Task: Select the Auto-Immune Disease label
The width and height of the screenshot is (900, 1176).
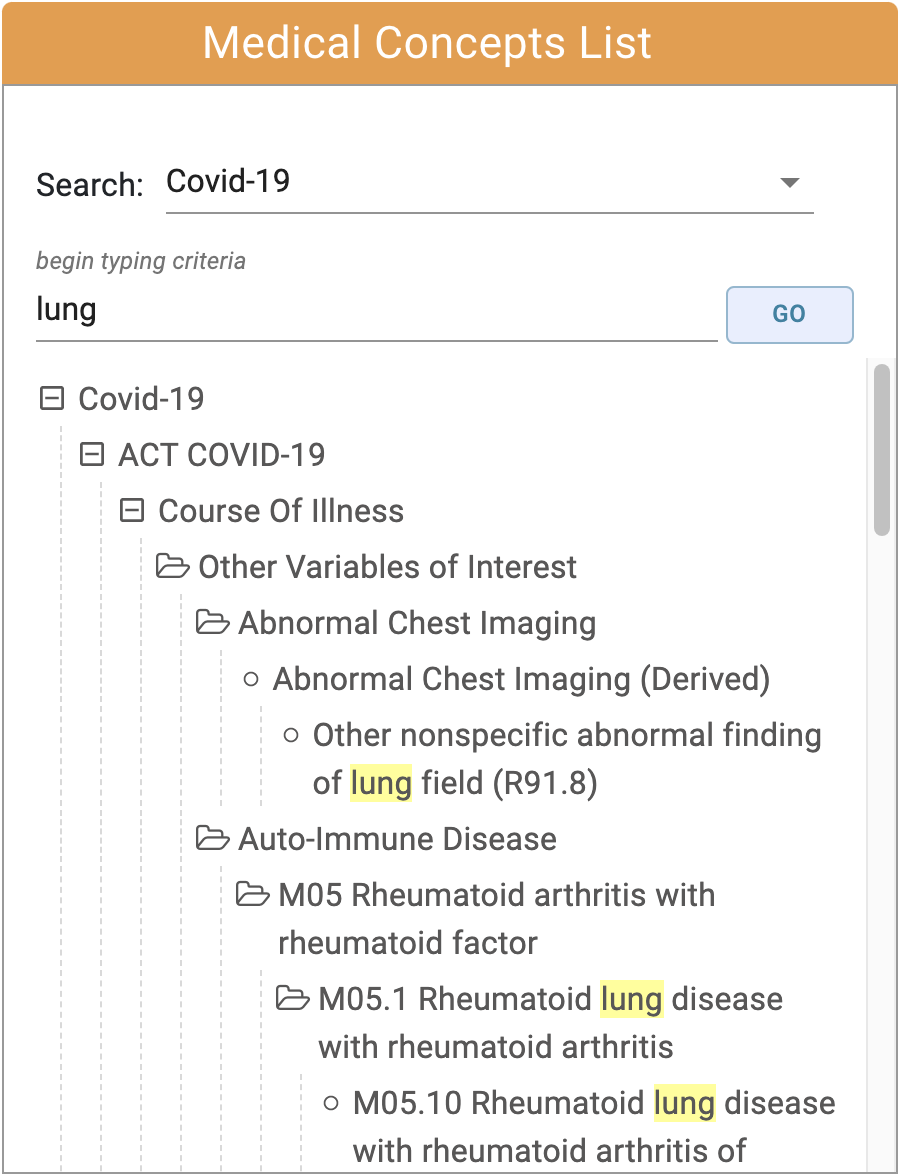Action: [x=397, y=838]
